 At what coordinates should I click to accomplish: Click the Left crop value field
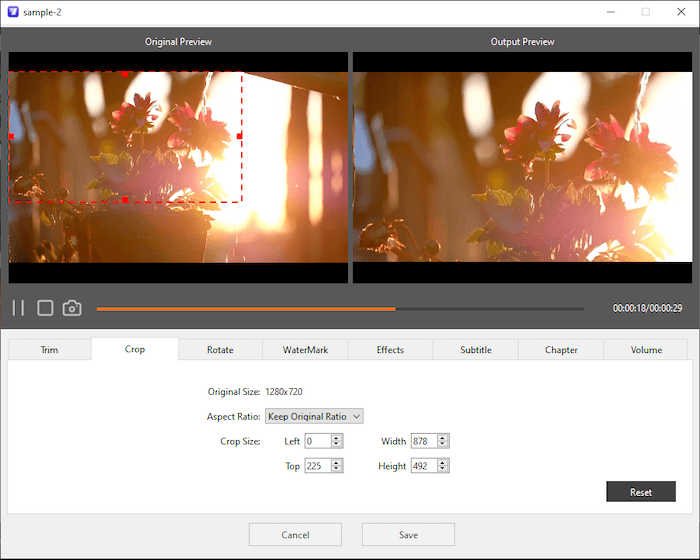[x=317, y=441]
